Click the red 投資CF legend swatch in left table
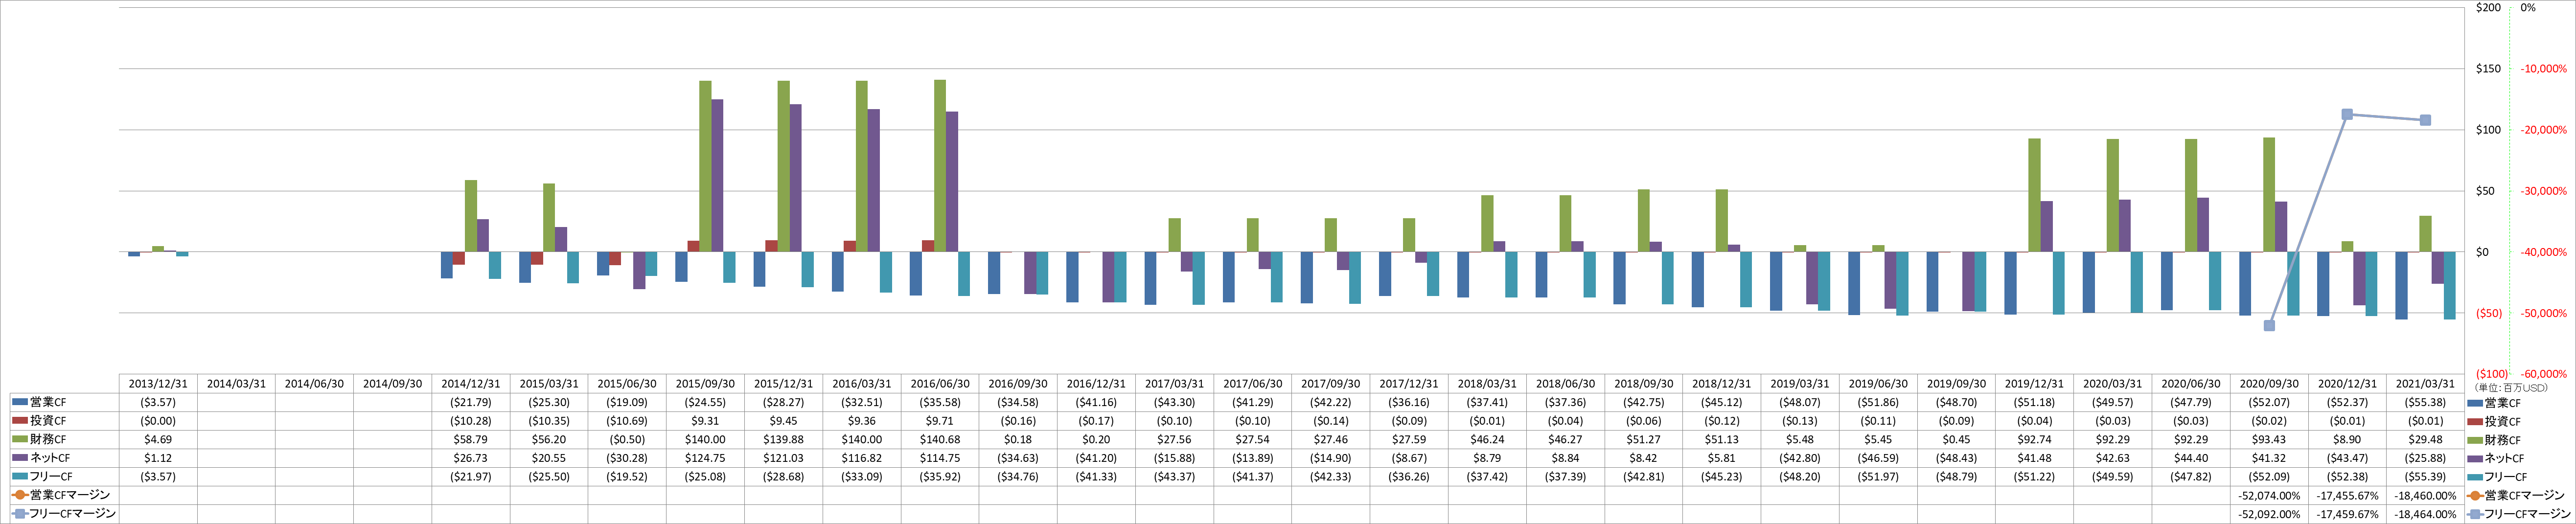 point(20,421)
